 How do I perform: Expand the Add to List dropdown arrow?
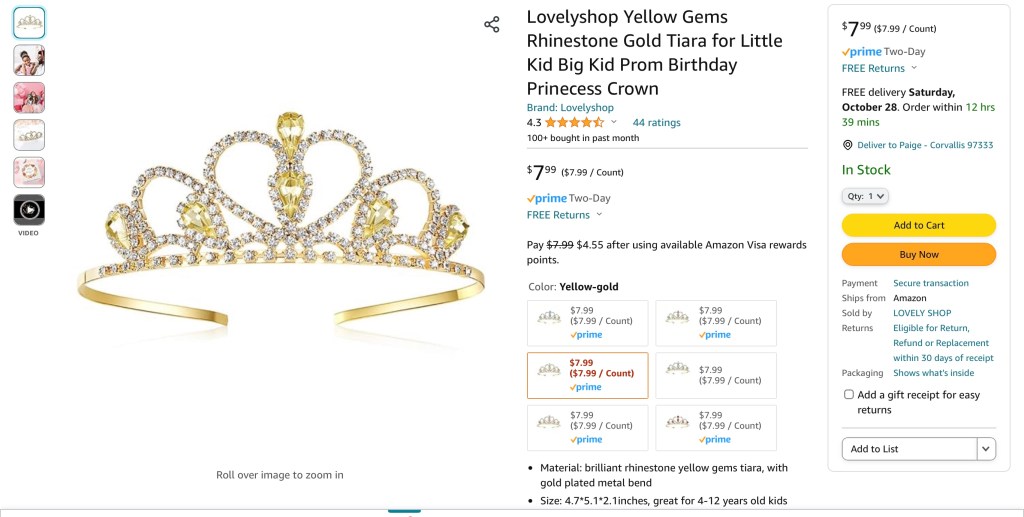[986, 449]
